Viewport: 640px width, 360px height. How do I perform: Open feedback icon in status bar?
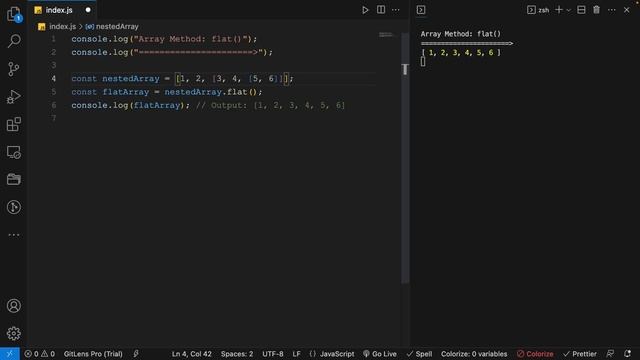point(610,354)
